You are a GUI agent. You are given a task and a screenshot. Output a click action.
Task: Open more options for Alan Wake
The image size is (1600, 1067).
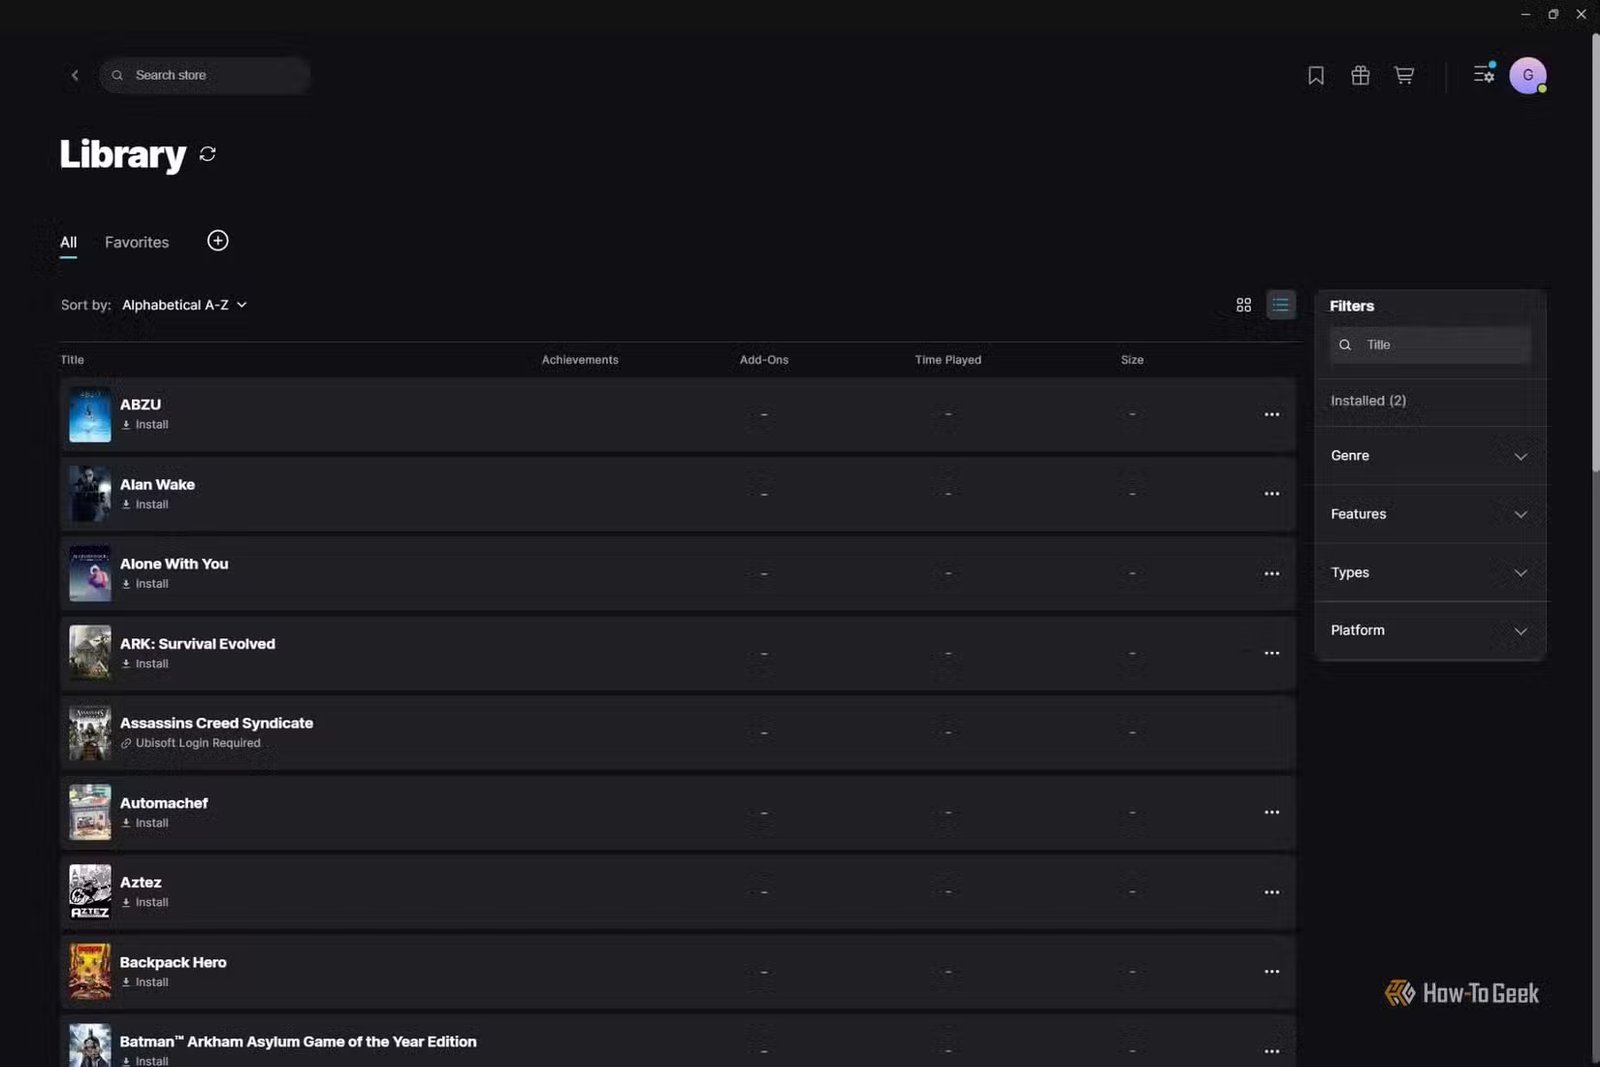click(1272, 494)
